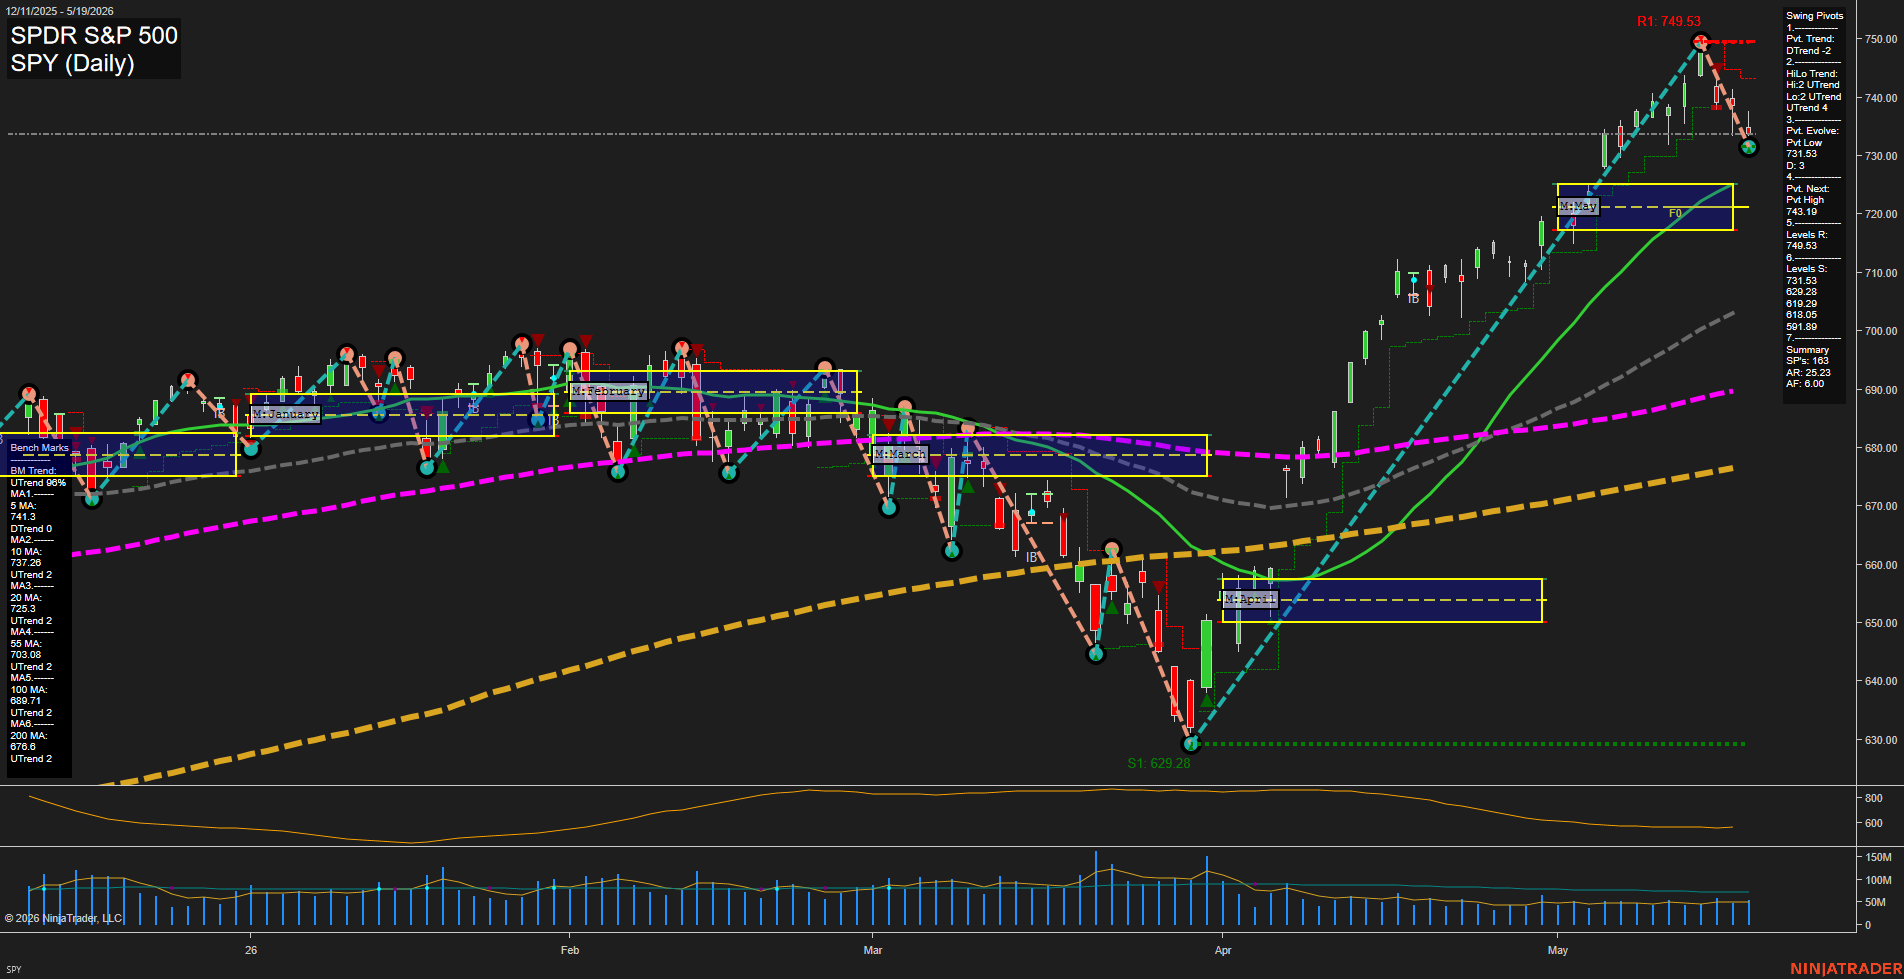The width and height of the screenshot is (1904, 979).
Task: Click the Swing Pivots panel header
Action: [x=1814, y=16]
